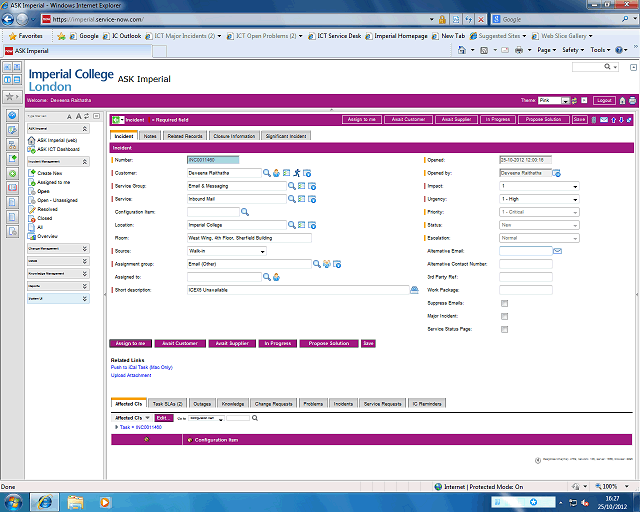This screenshot has height=512, width=640.
Task: Click the Assigned to lookup magnifier
Action: pos(267,277)
